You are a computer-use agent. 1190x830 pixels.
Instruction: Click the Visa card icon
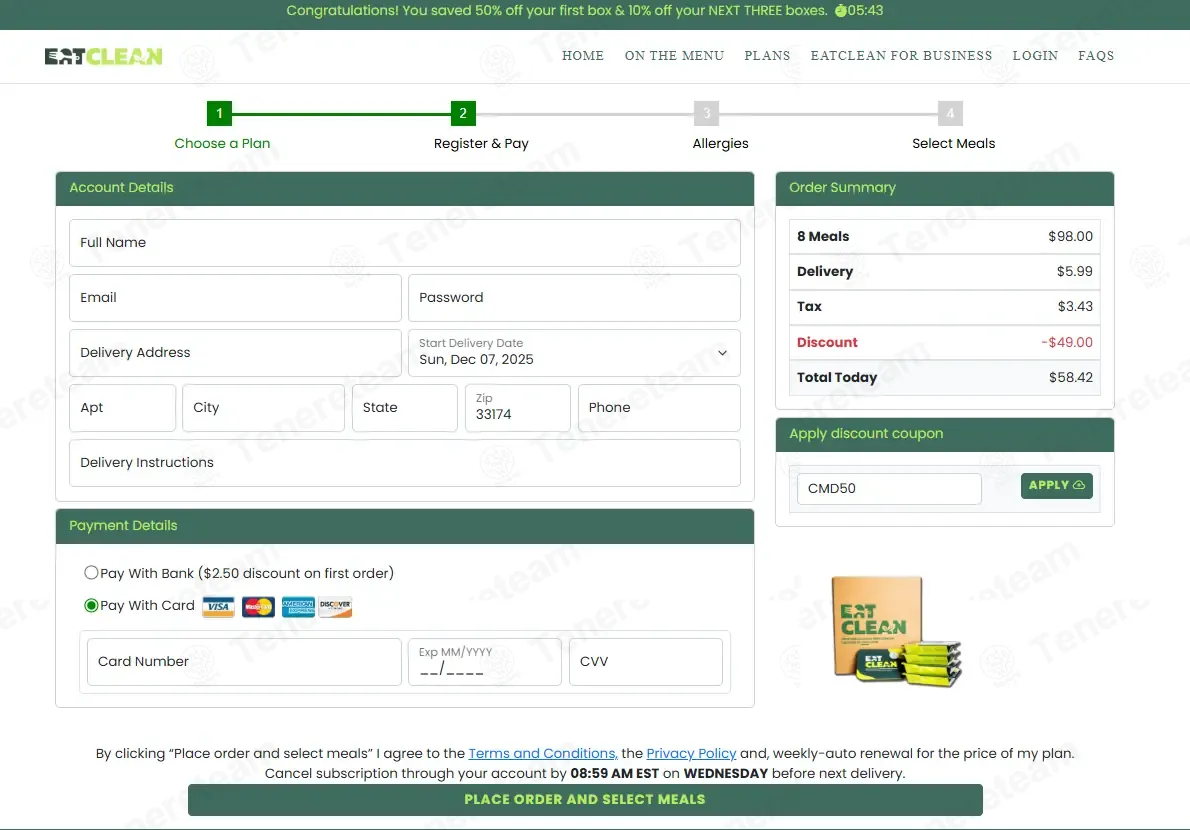click(219, 607)
